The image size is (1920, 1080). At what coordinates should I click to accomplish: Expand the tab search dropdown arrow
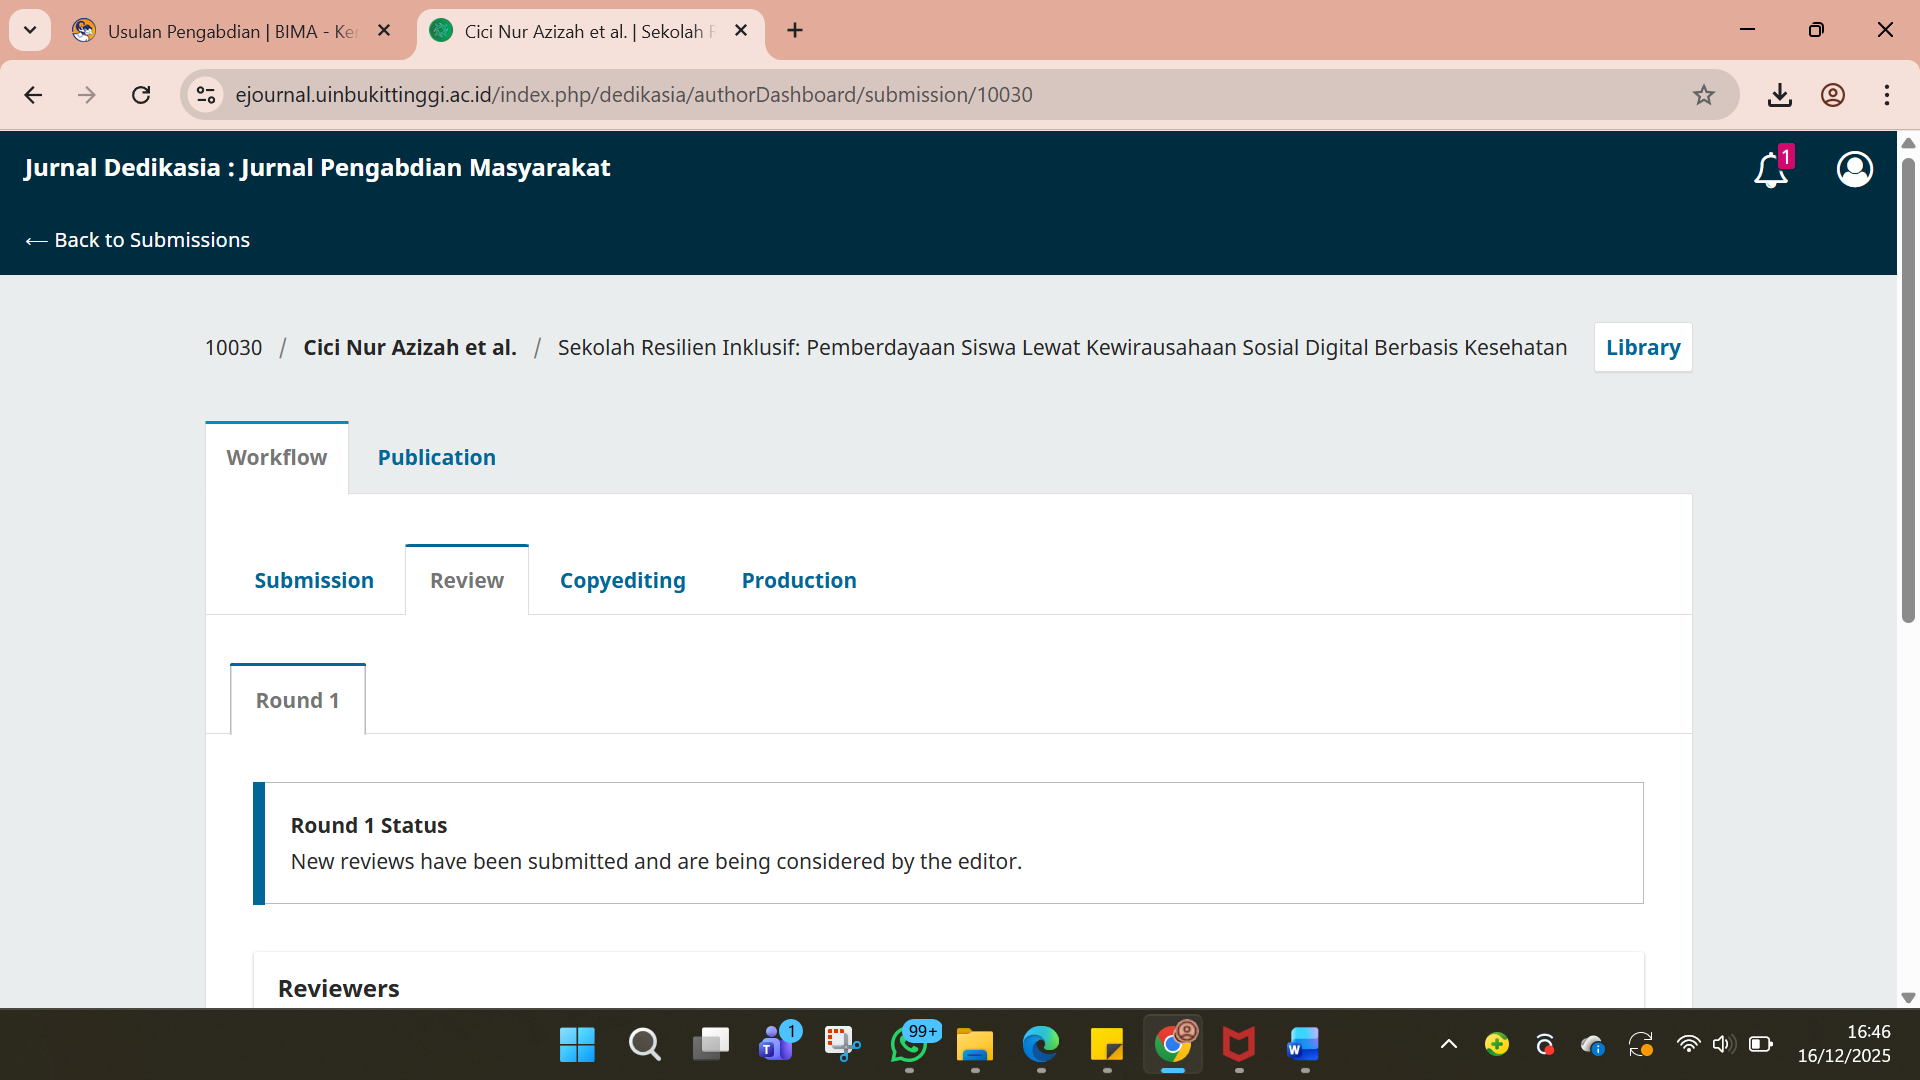[30, 30]
